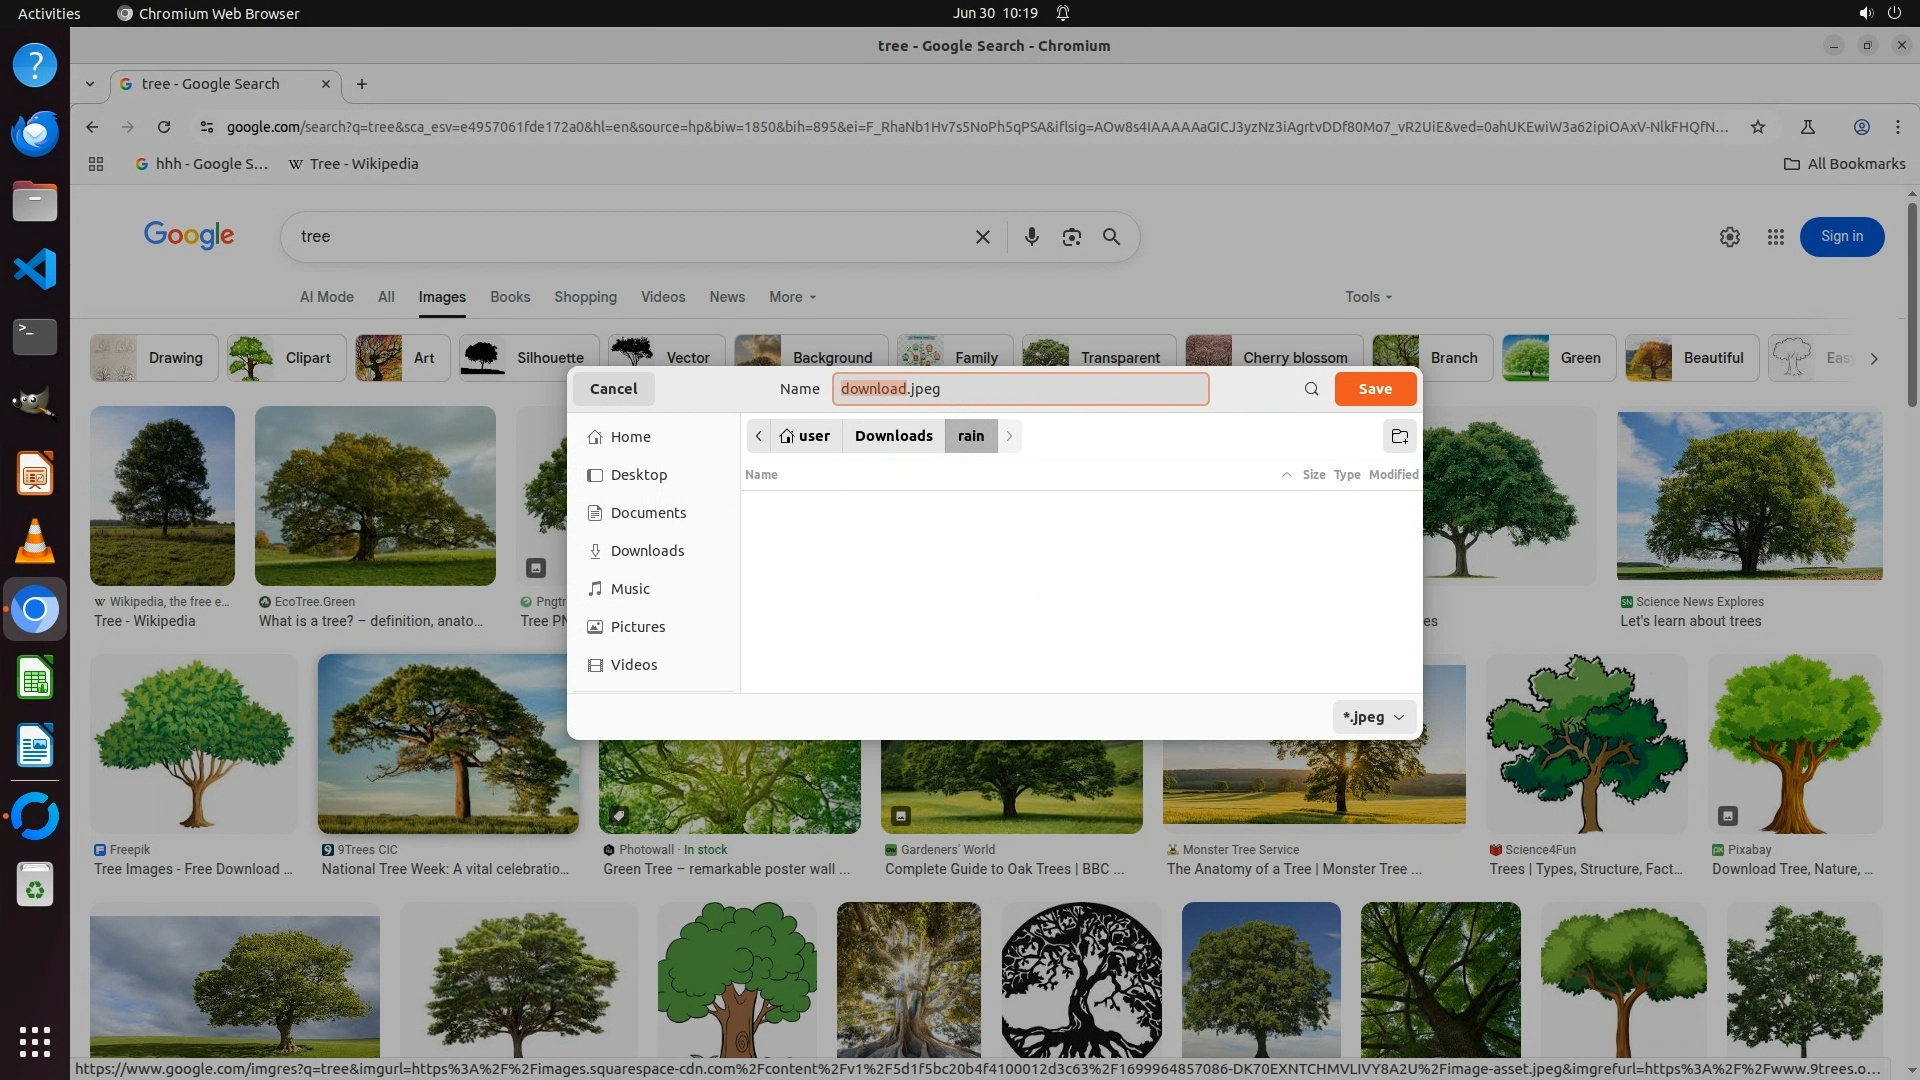Screen dimensions: 1920x1080
Task: Switch to the Videos search tab
Action: coord(662,297)
